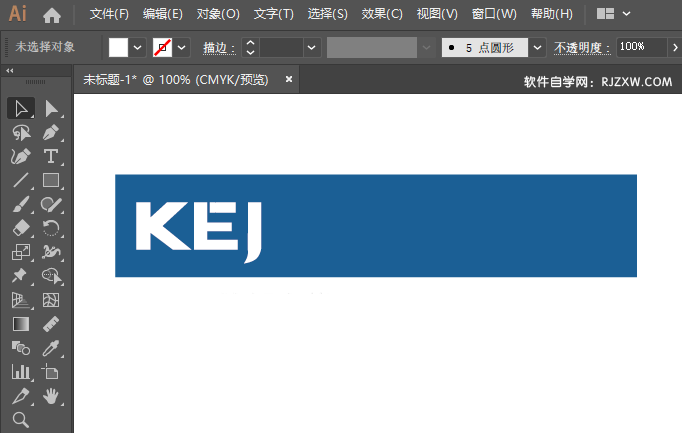The image size is (682, 433).
Task: Click the 描边 stroke panel link
Action: pos(219,47)
